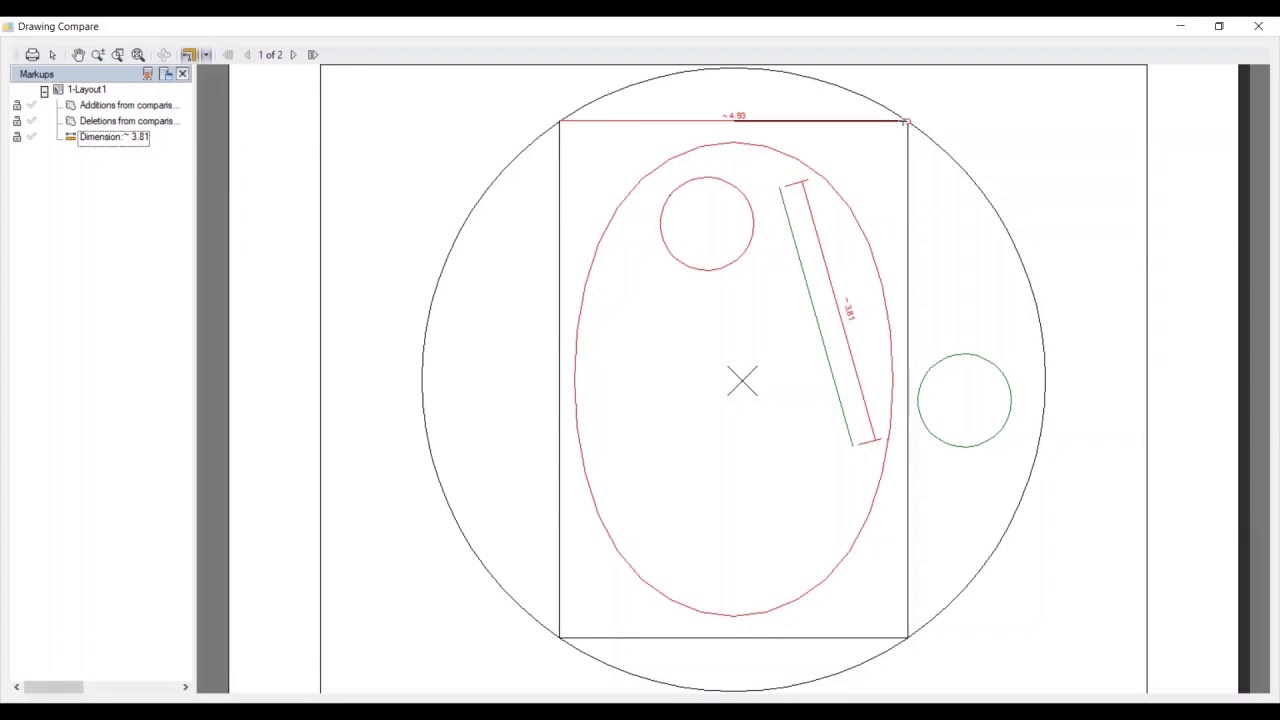Click the dynamic zoom tool icon
The width and height of the screenshot is (1280, 720).
138,55
